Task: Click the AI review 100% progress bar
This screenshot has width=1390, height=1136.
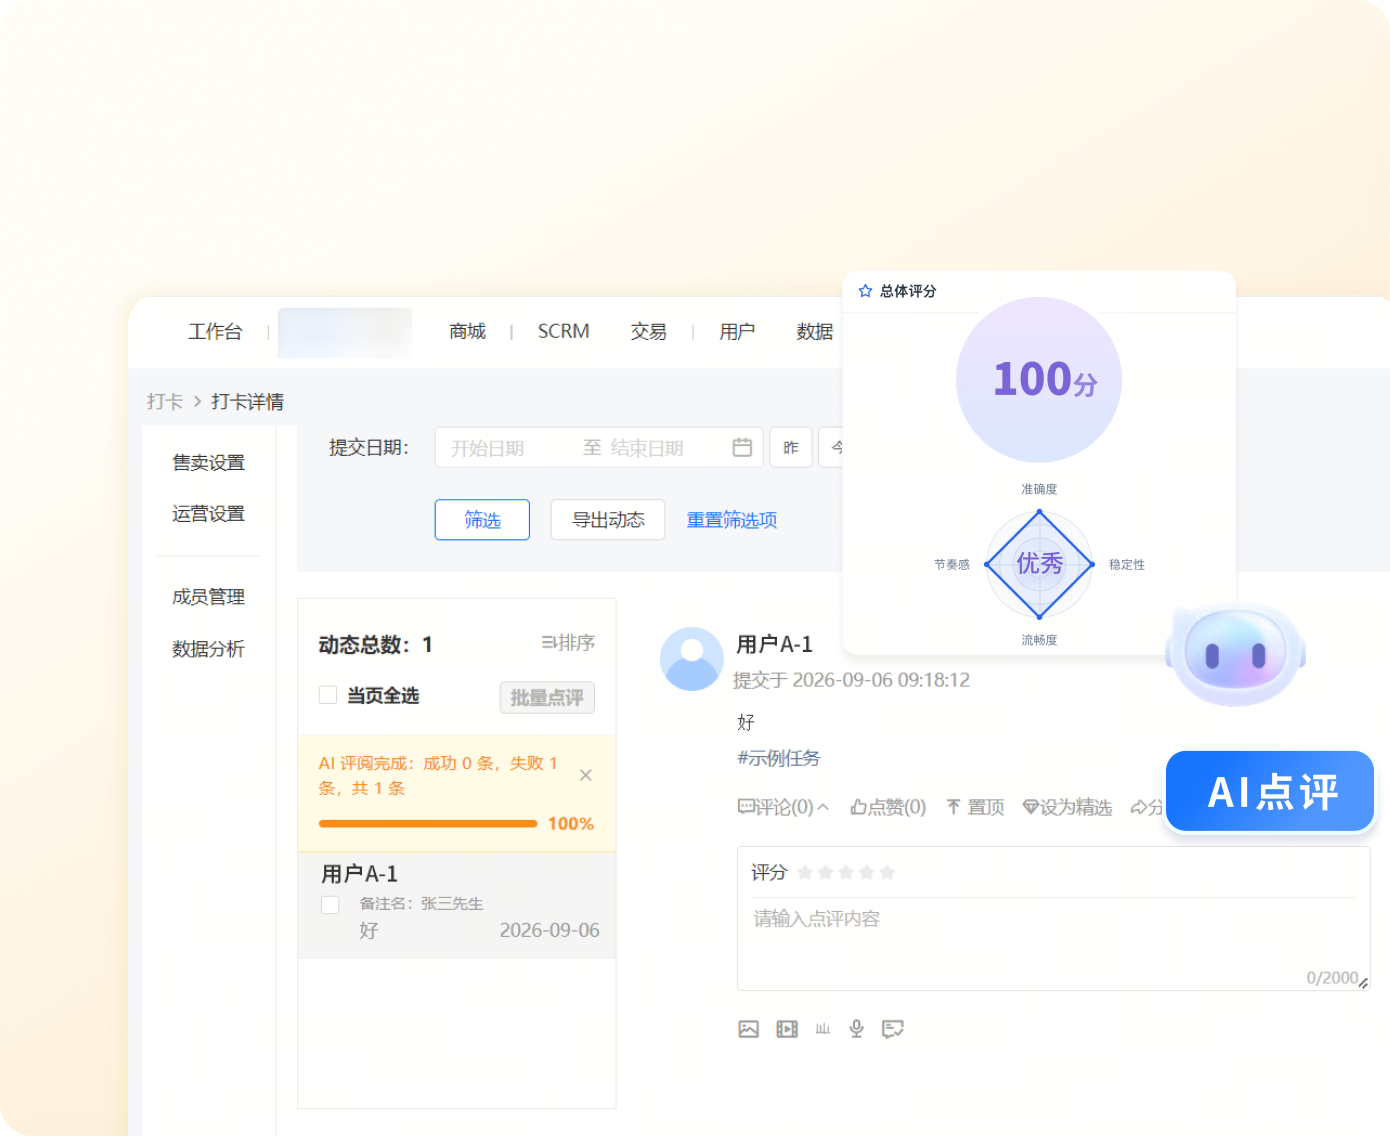Action: 428,824
